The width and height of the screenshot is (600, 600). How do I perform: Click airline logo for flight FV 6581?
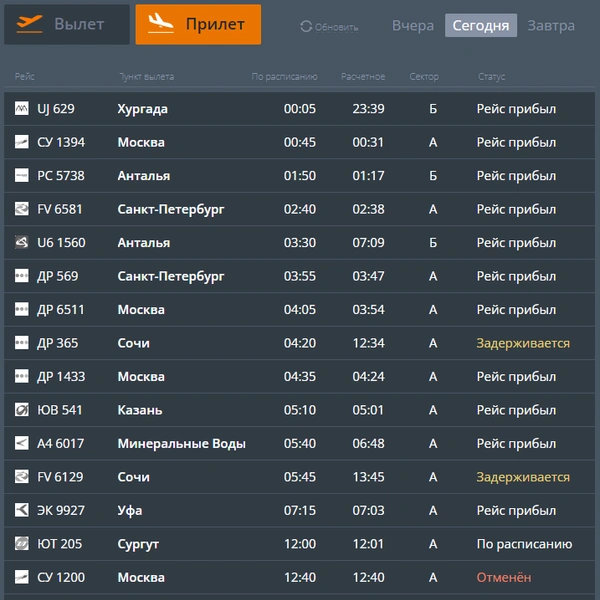tap(21, 209)
